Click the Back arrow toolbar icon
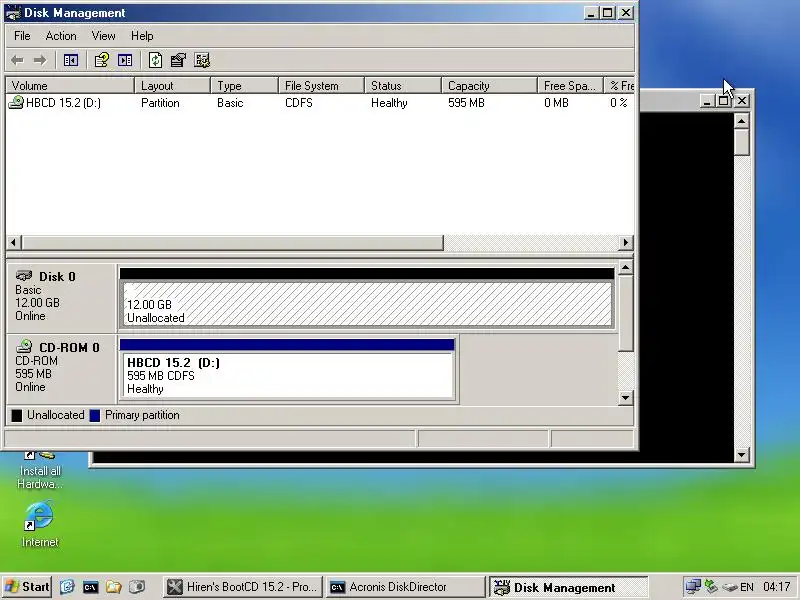 coord(17,60)
